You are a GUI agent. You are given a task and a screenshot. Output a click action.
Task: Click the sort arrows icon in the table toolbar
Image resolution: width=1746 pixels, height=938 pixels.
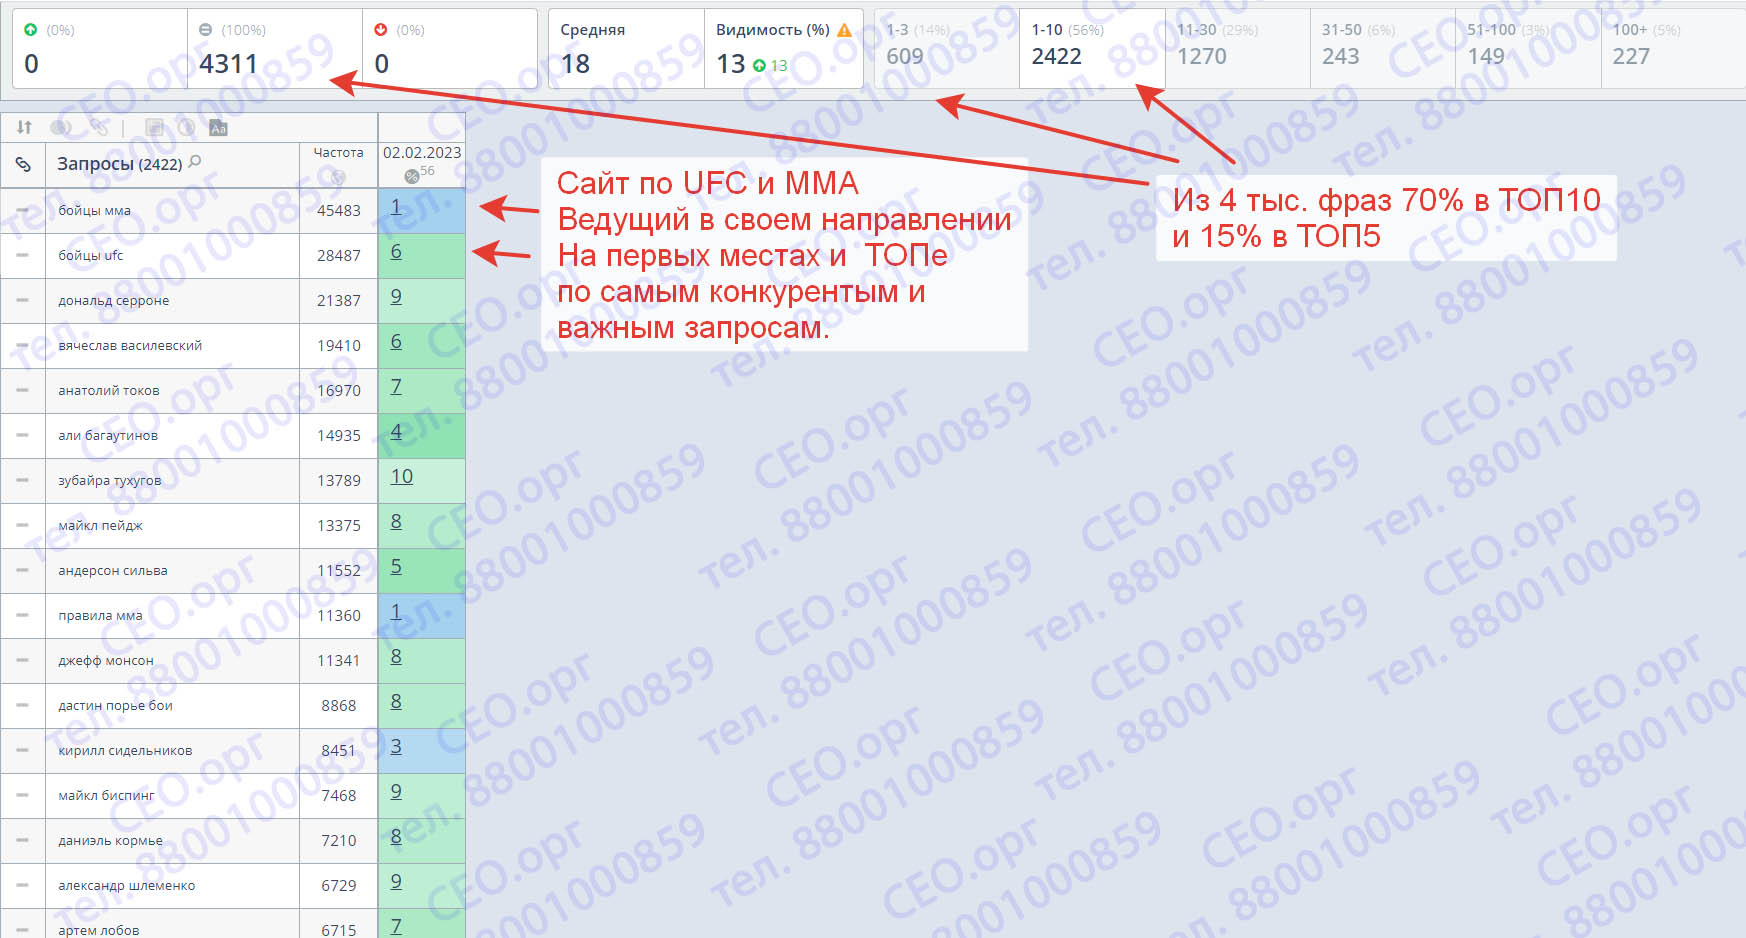pyautogui.click(x=23, y=127)
